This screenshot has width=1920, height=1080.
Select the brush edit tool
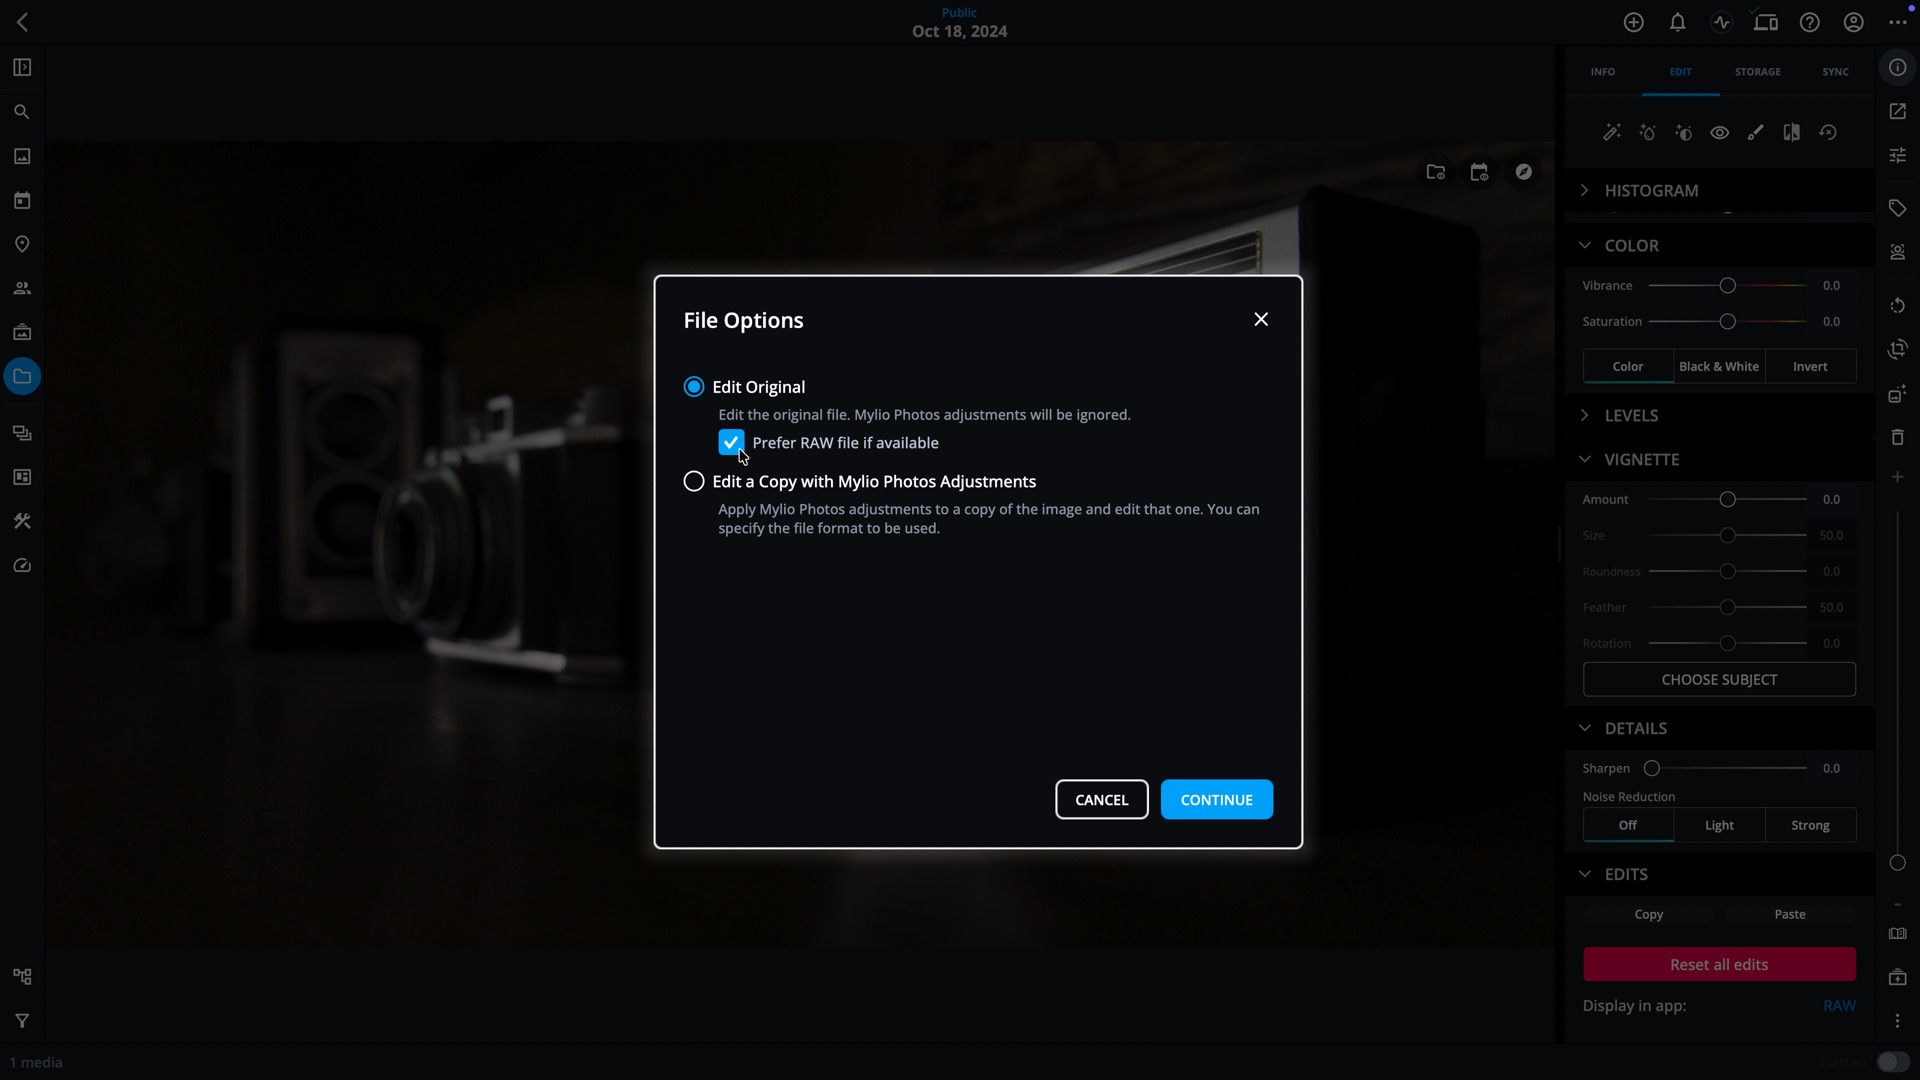(1755, 132)
